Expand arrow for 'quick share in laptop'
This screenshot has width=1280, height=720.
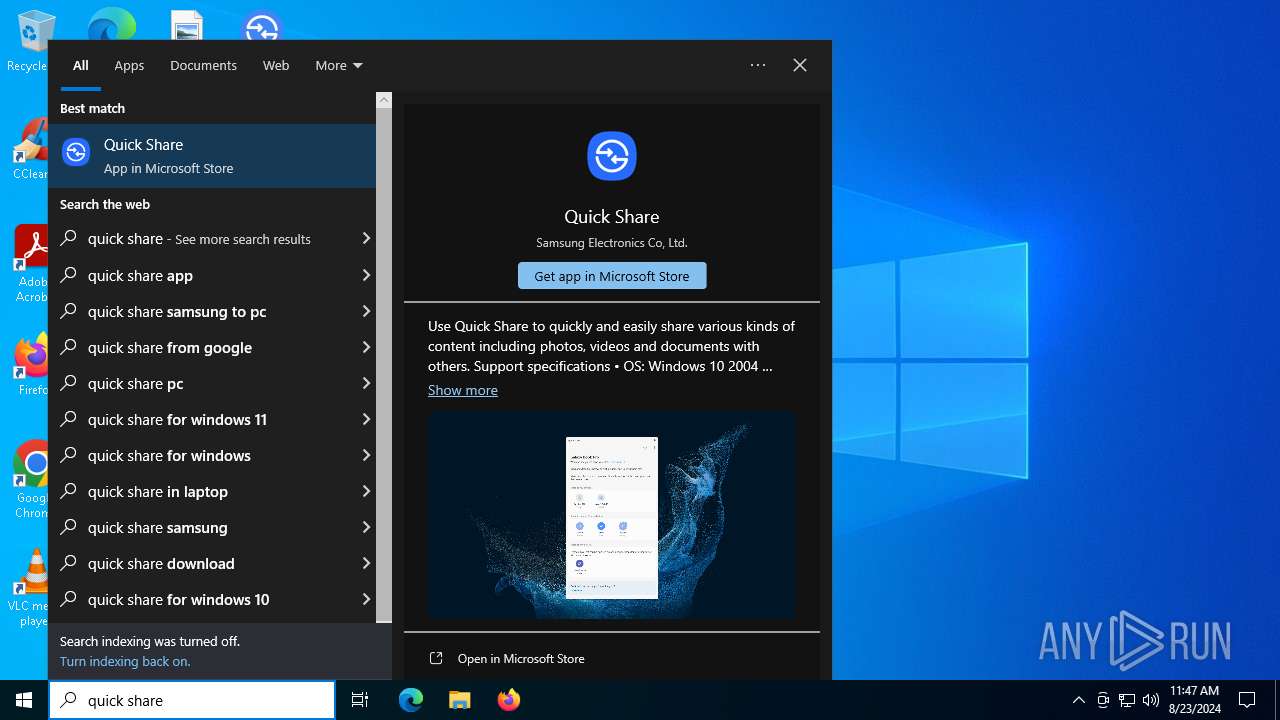366,491
